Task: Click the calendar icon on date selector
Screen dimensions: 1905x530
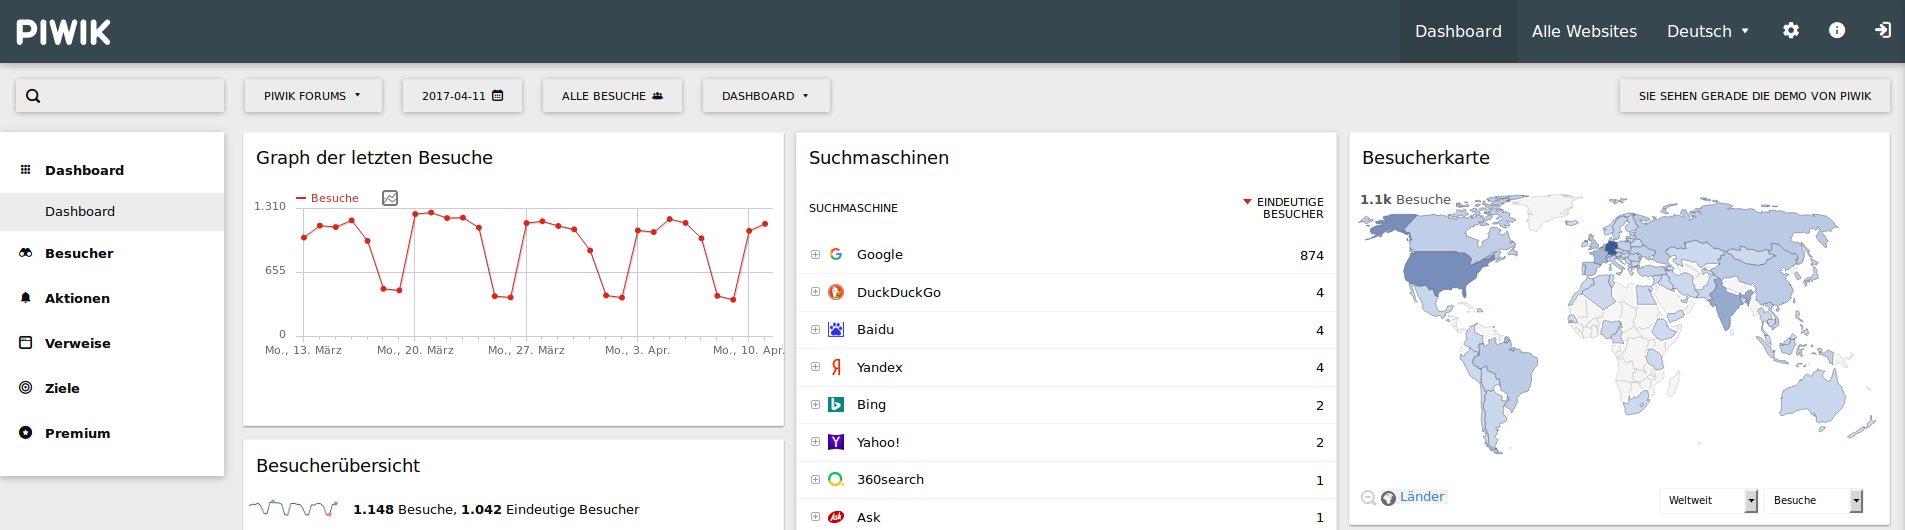Action: coord(498,96)
